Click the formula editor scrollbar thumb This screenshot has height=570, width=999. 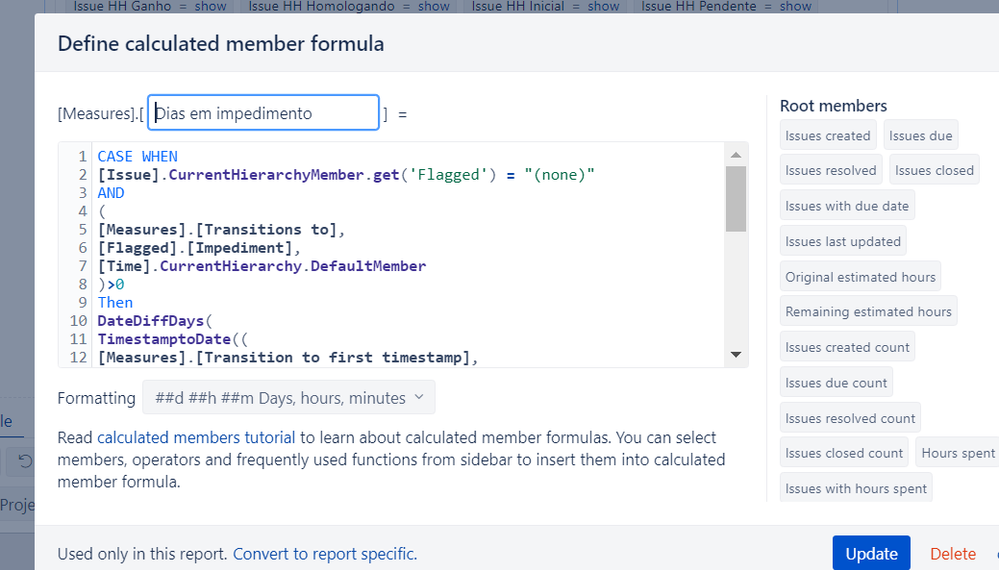point(736,199)
